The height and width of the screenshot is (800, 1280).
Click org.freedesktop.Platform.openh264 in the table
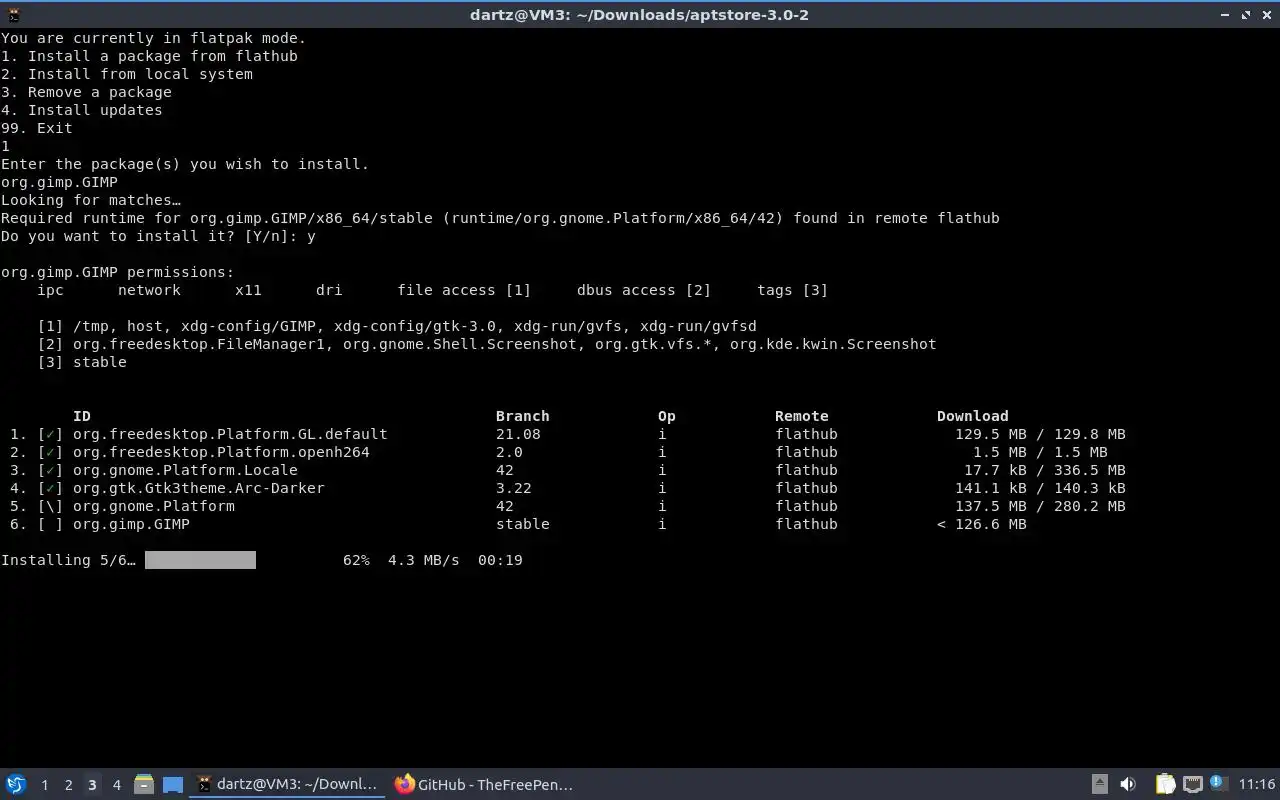tap(221, 452)
